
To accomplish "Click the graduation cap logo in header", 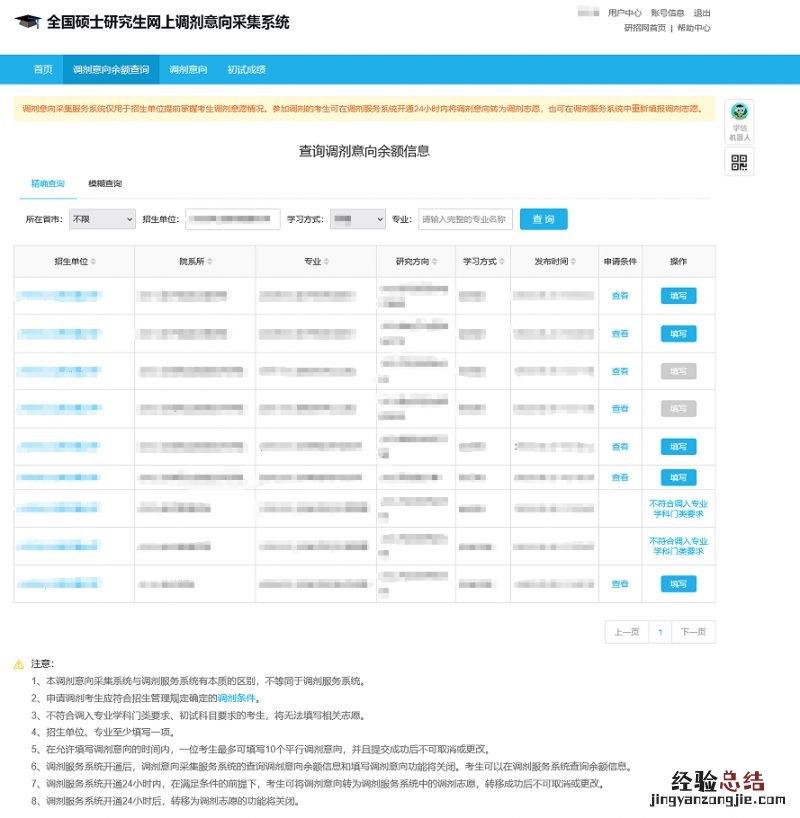I will (x=28, y=22).
